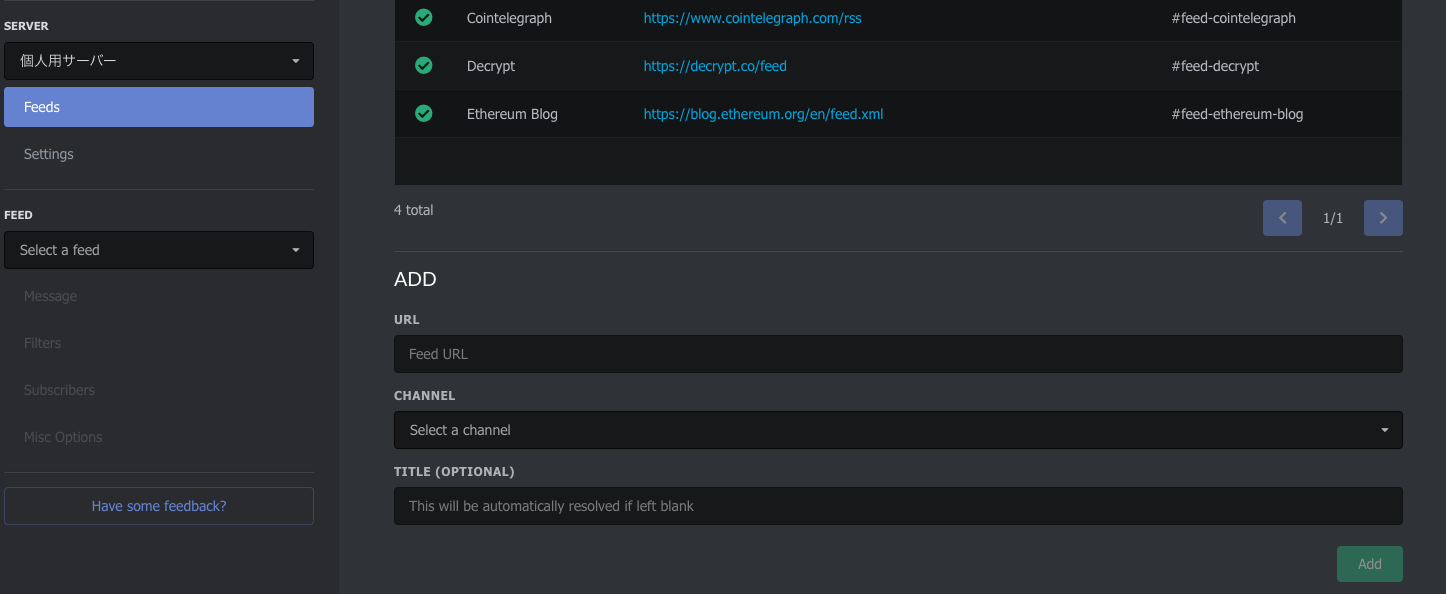Focus the Feed URL input field

pos(898,354)
